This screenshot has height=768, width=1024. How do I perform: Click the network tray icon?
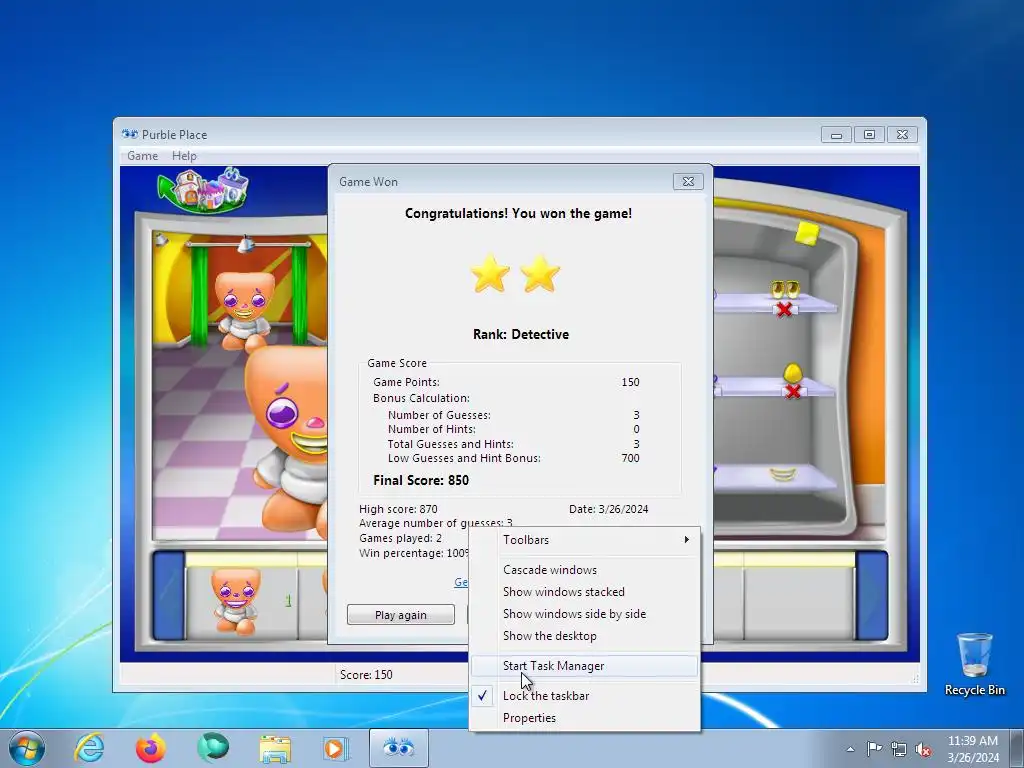point(899,749)
